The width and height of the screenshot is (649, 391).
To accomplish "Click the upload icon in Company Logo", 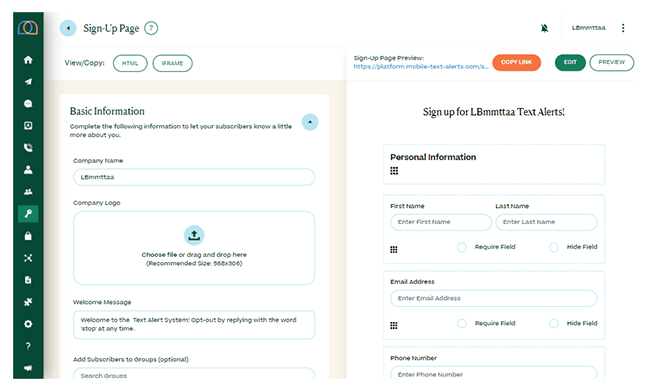I will tap(194, 235).
